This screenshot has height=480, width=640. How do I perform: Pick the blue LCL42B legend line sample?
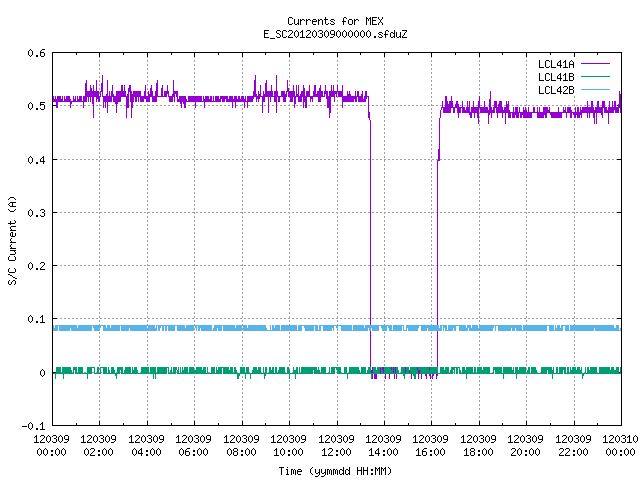coord(595,90)
